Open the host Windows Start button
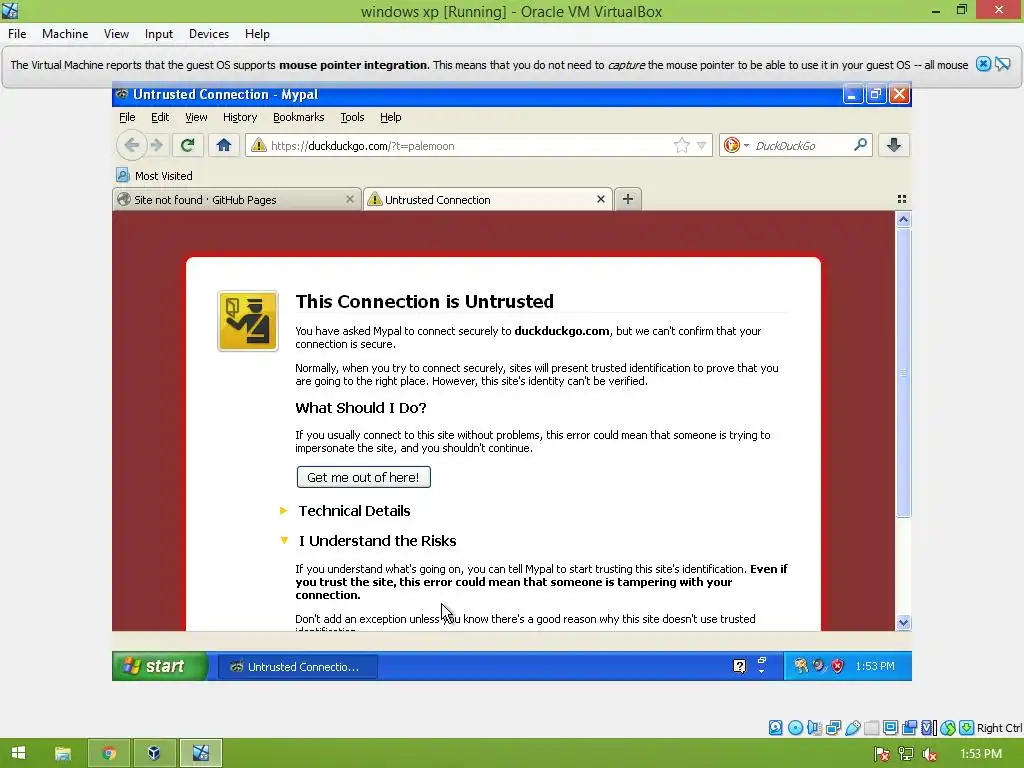The image size is (1024, 768). pyautogui.click(x=18, y=753)
